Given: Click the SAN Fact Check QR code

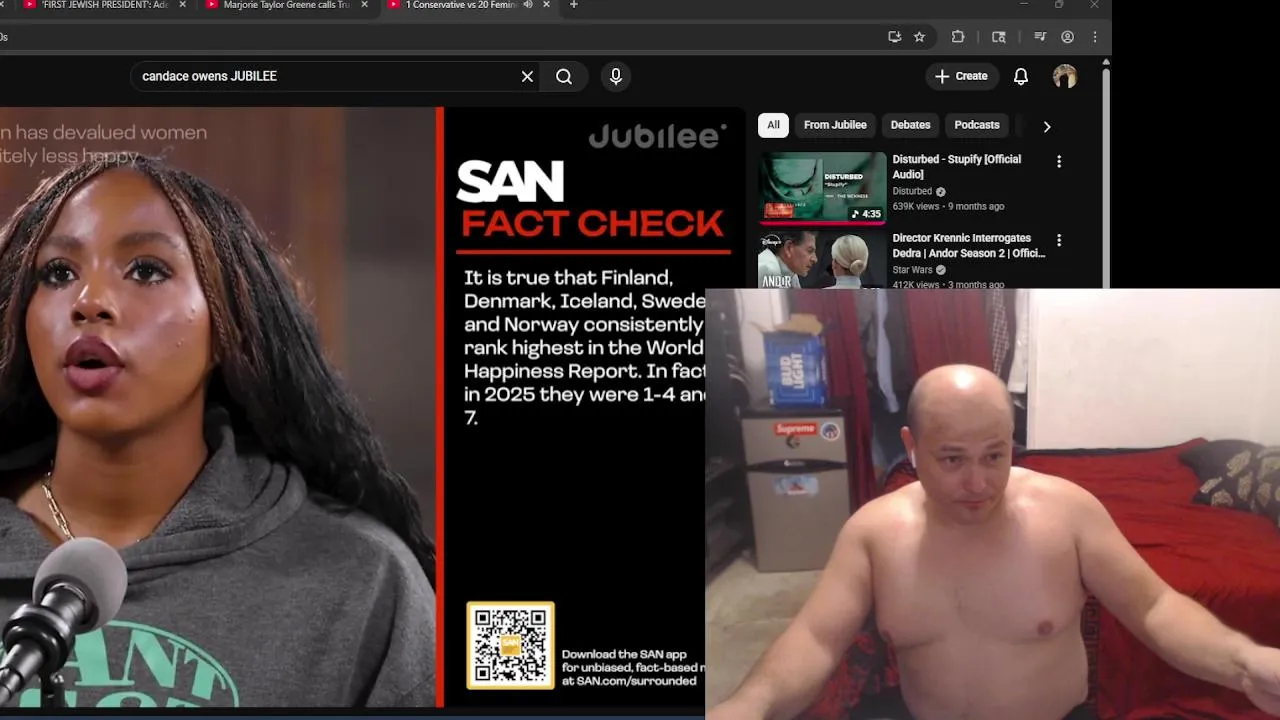Looking at the screenshot, I should [x=510, y=645].
